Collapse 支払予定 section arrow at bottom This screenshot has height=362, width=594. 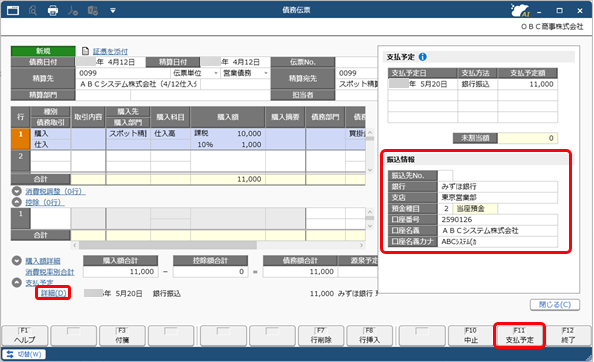click(17, 282)
